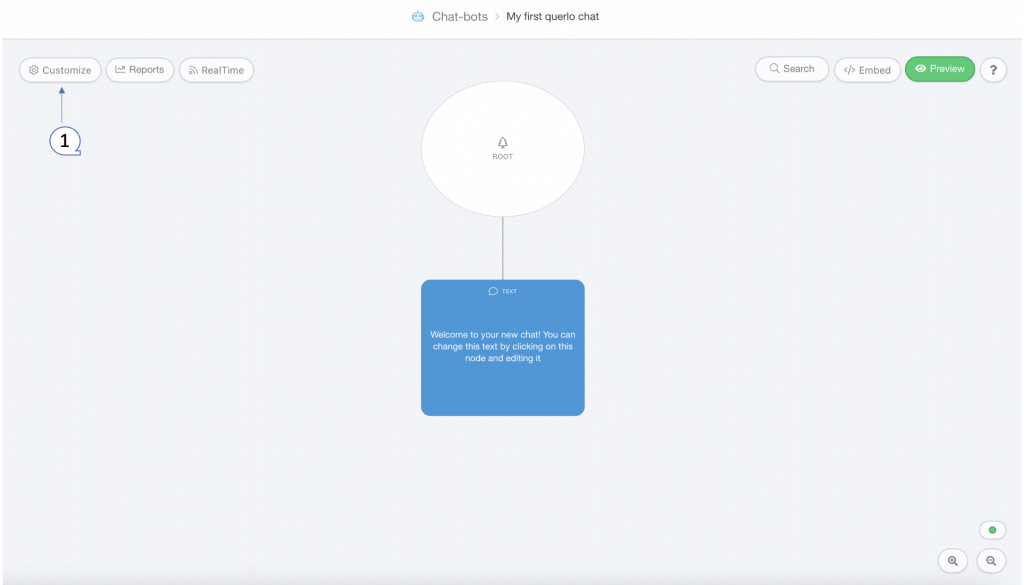Open the Reports button
This screenshot has width=1024, height=585.
pyautogui.click(x=140, y=69)
